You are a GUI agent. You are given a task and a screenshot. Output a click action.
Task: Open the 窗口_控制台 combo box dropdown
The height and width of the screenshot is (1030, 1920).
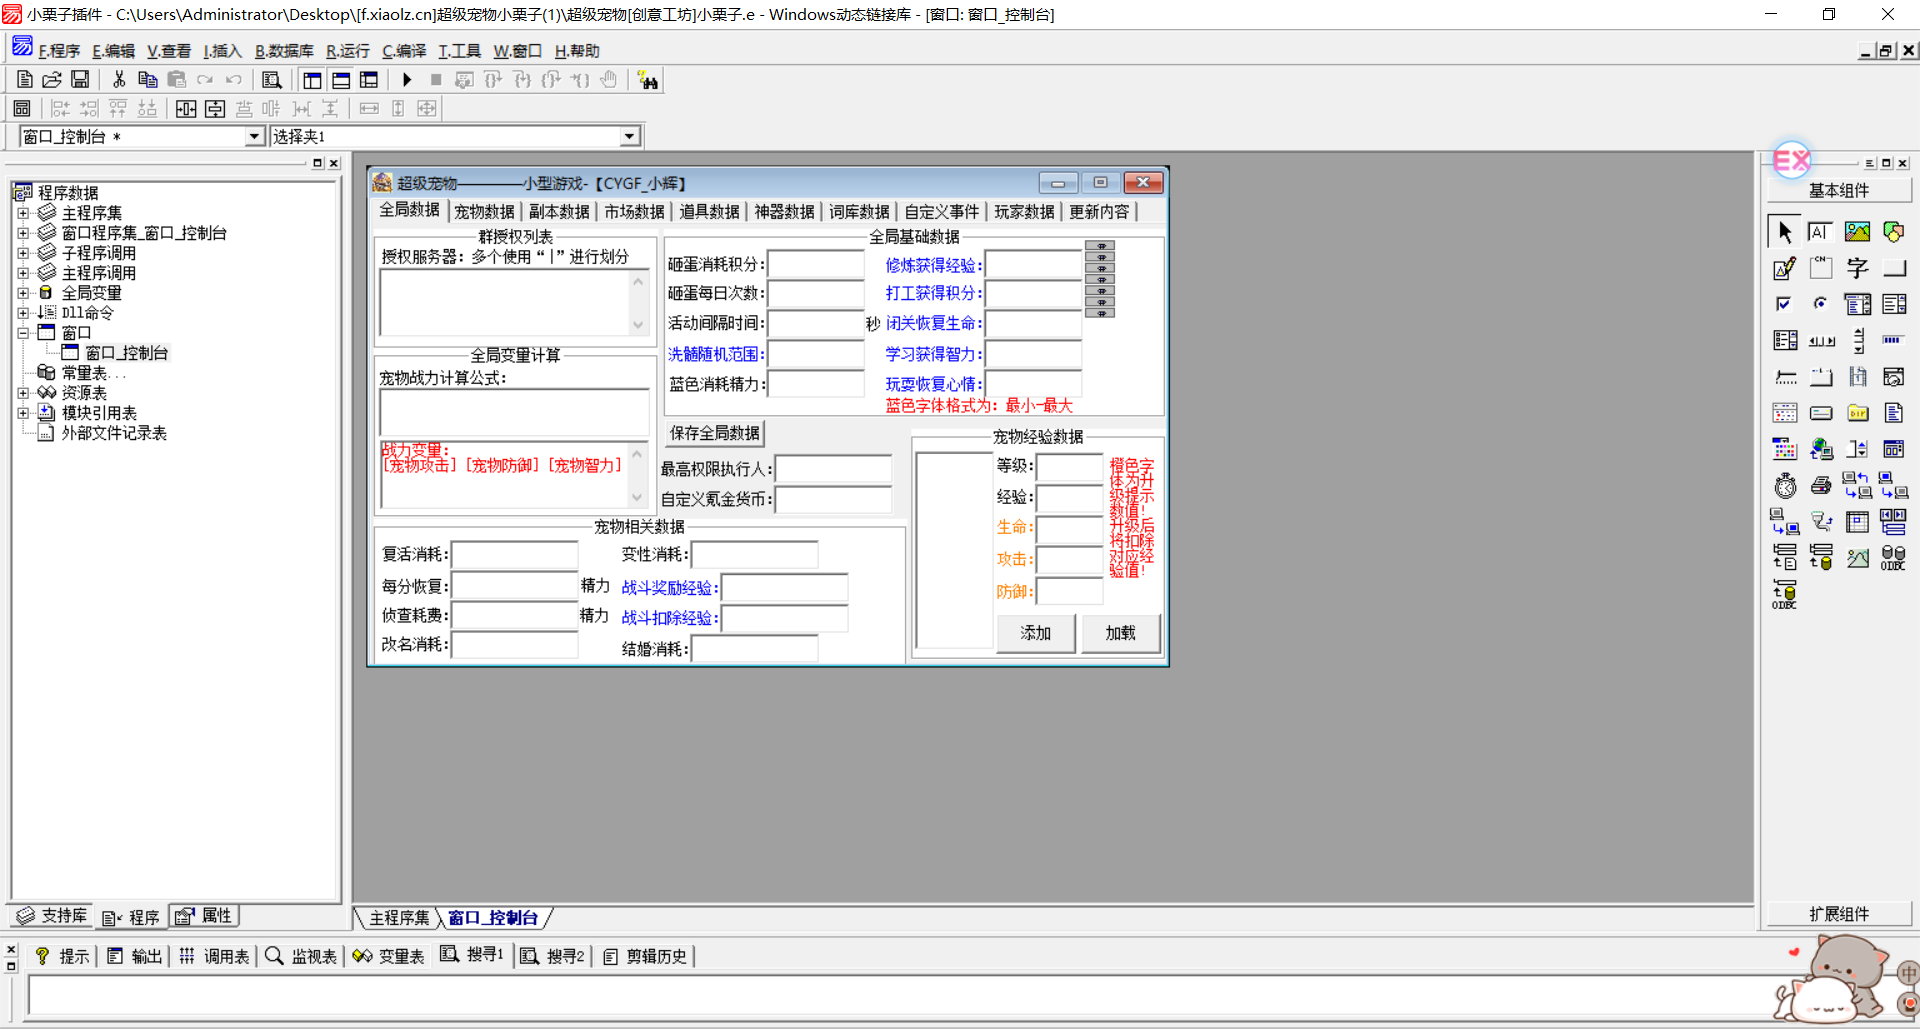(254, 137)
